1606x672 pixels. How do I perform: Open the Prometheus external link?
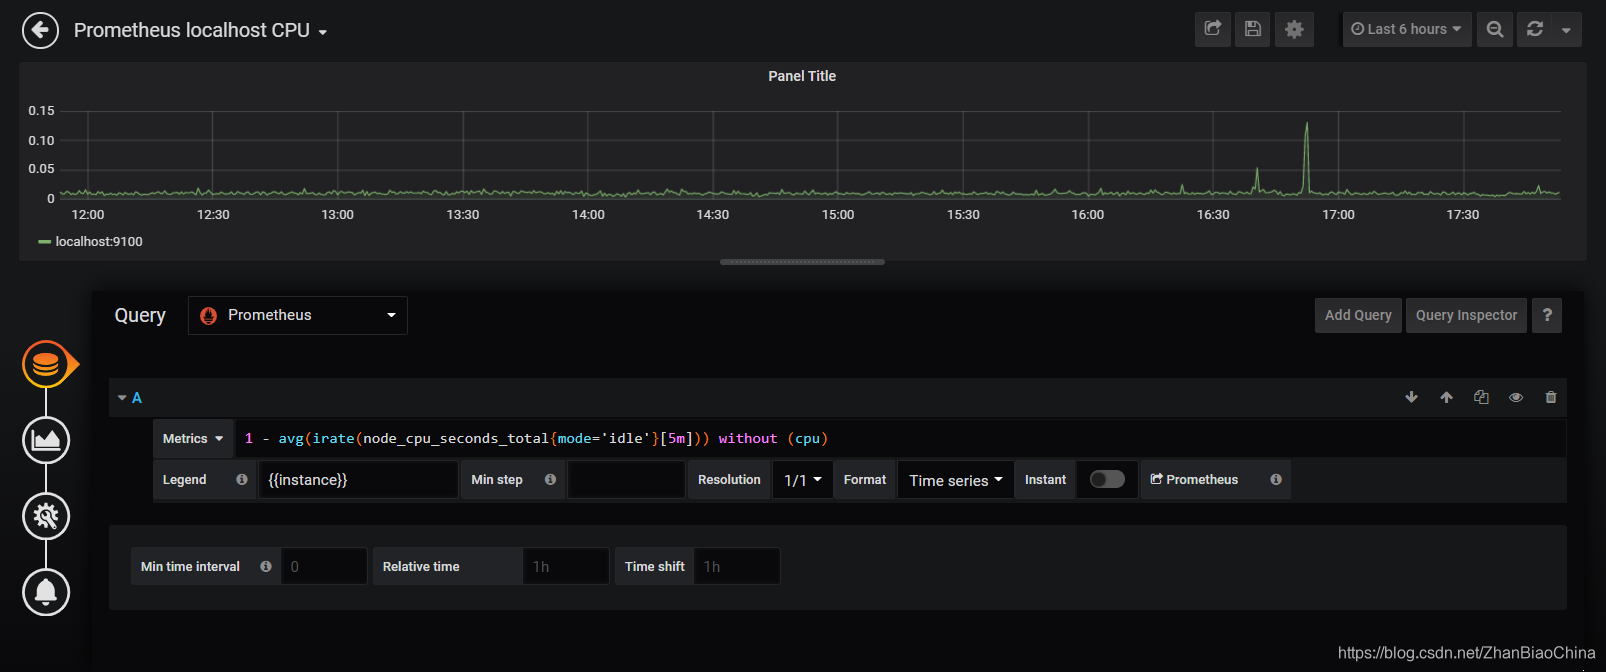[1194, 480]
